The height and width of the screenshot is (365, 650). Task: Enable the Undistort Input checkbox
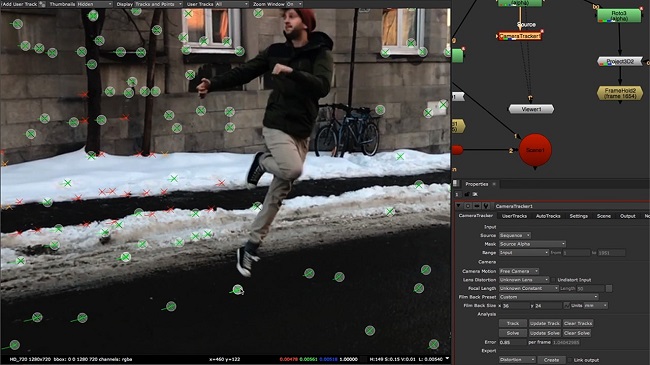click(553, 280)
